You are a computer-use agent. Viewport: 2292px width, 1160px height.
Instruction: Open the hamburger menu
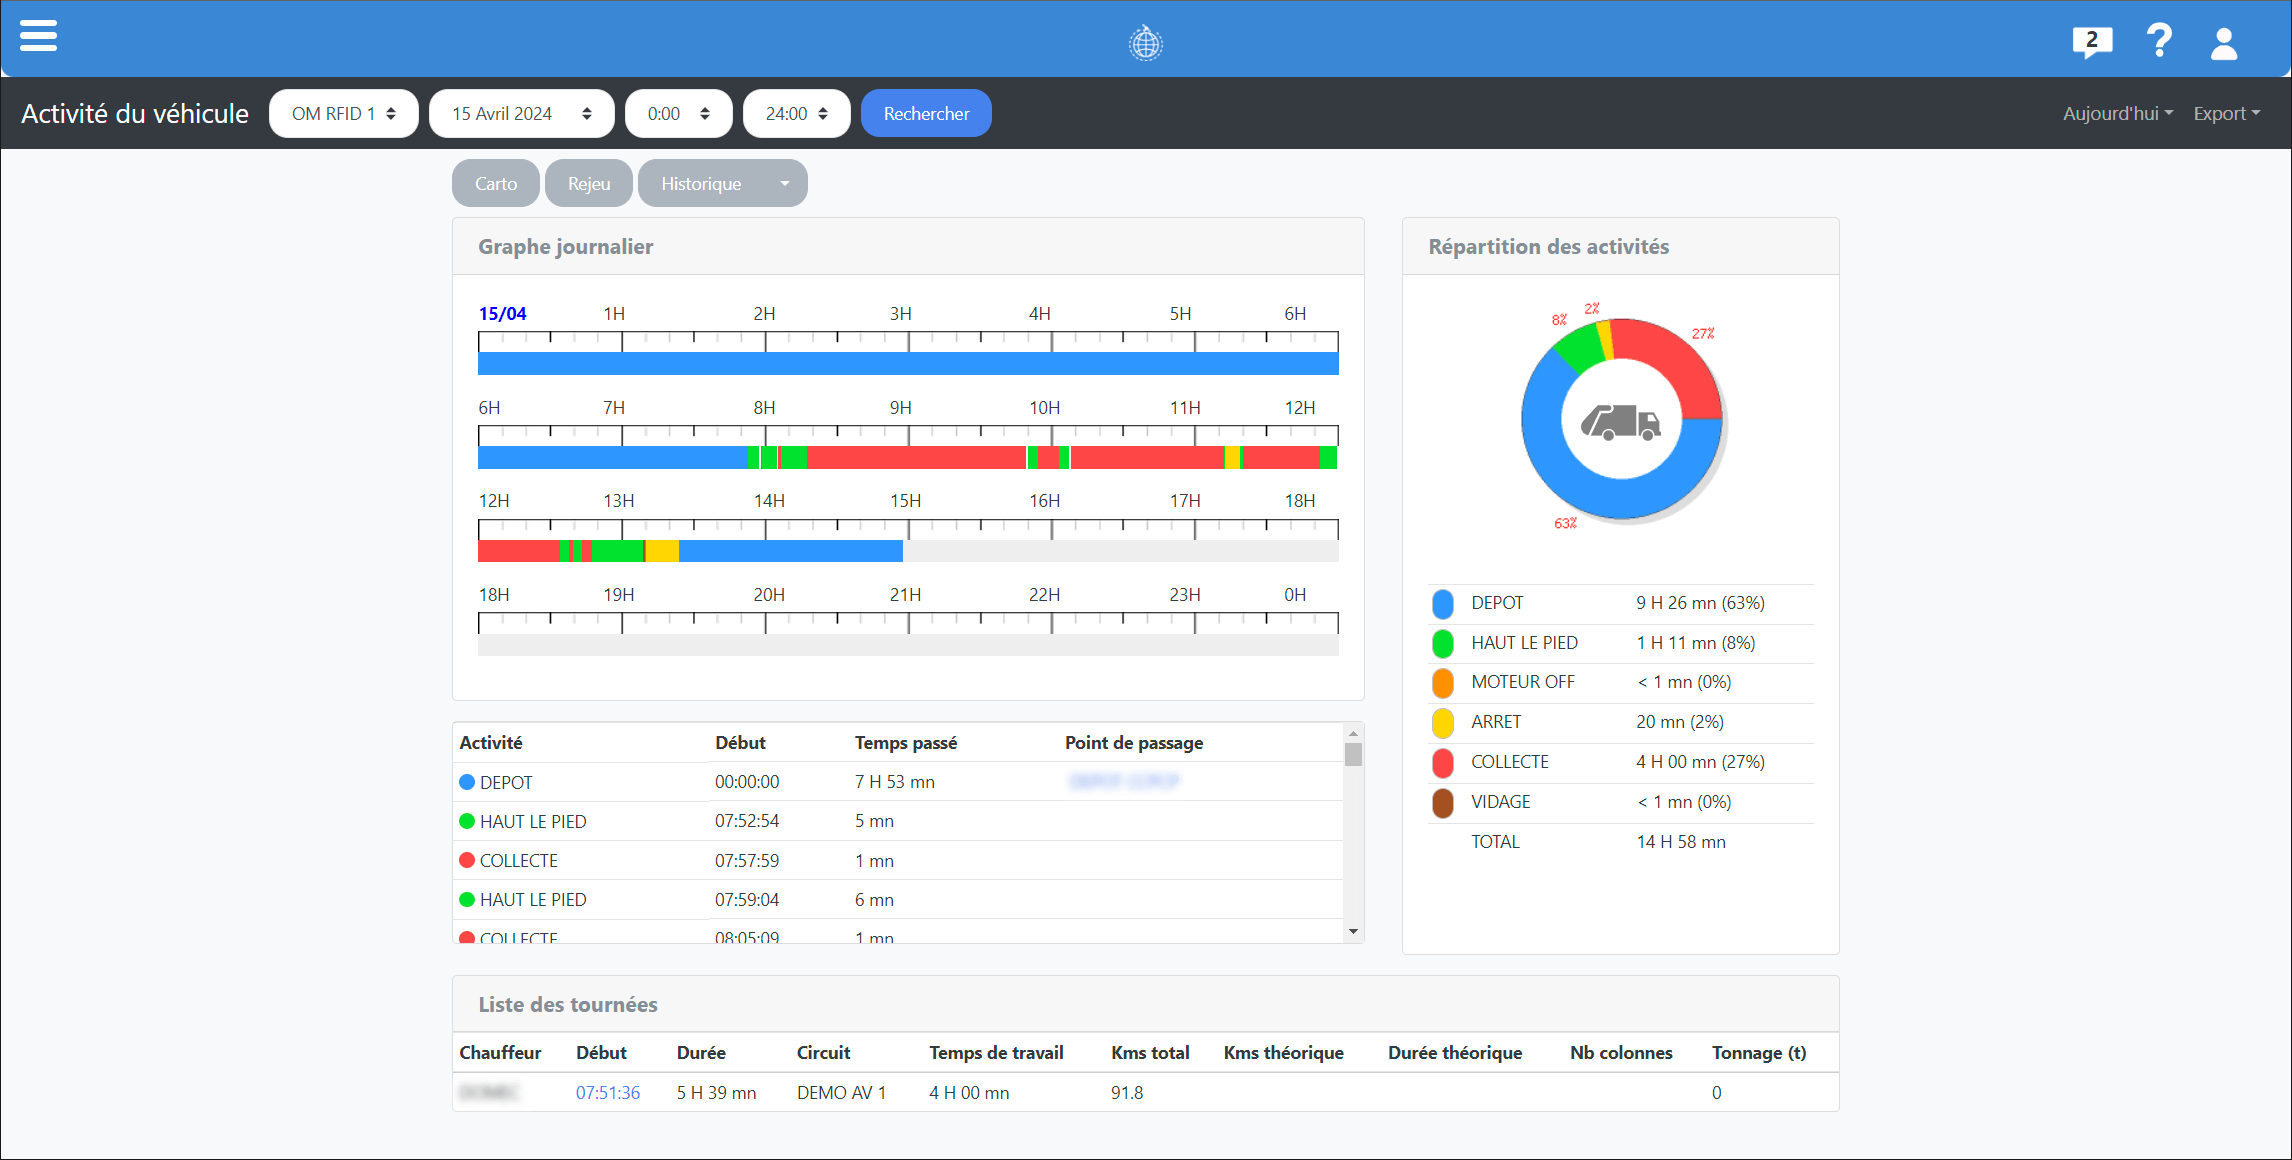(38, 37)
